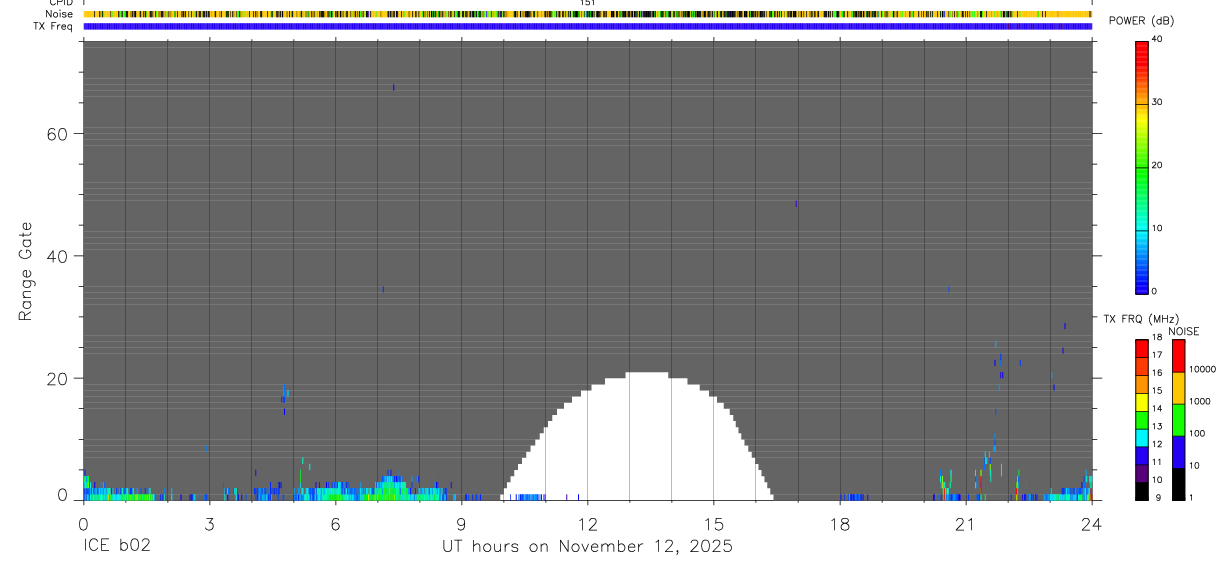Click the TX Freq row label

click(x=54, y=26)
